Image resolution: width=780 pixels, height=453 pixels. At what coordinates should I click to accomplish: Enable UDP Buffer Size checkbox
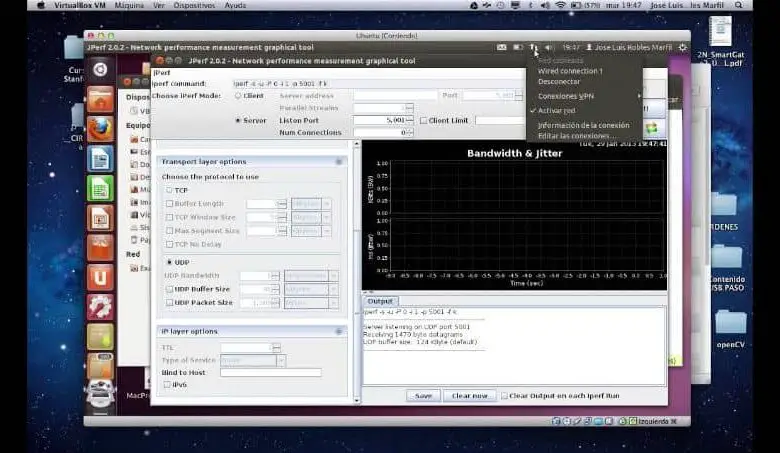click(169, 289)
